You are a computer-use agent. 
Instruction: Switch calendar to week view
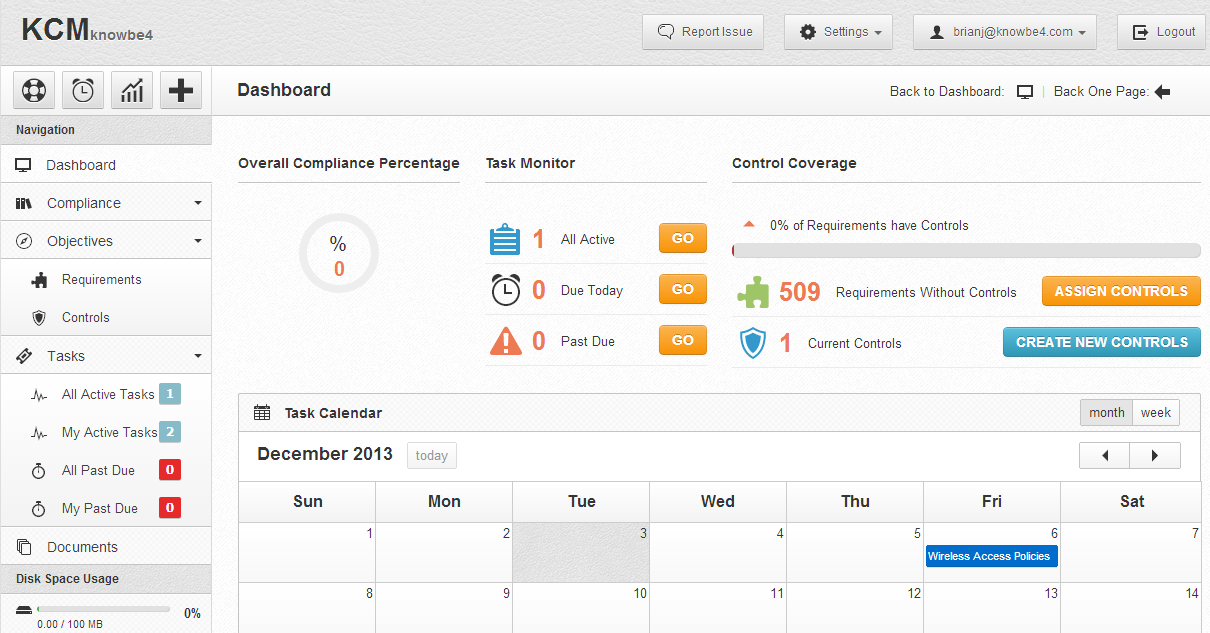click(1156, 412)
